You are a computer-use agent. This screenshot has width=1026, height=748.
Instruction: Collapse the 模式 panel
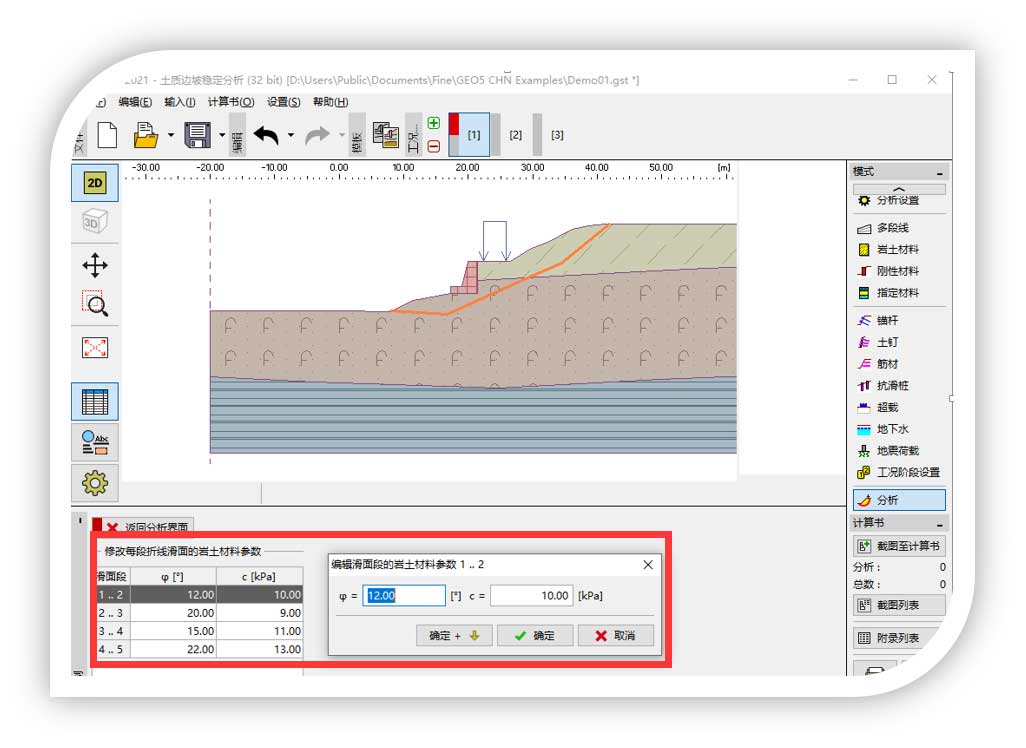(939, 173)
